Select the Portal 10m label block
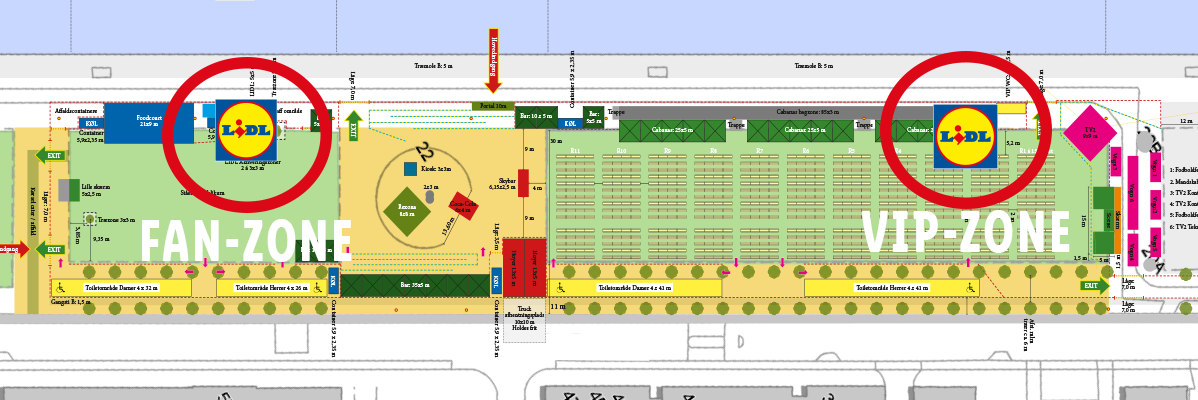 tap(492, 105)
